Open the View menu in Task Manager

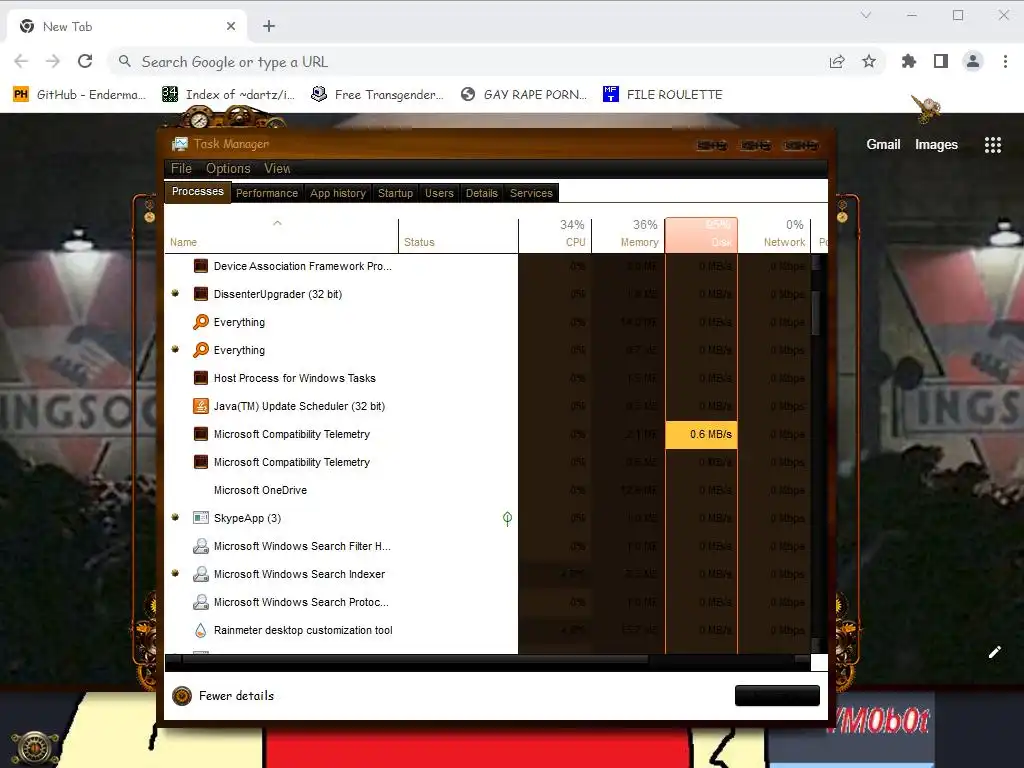click(277, 168)
